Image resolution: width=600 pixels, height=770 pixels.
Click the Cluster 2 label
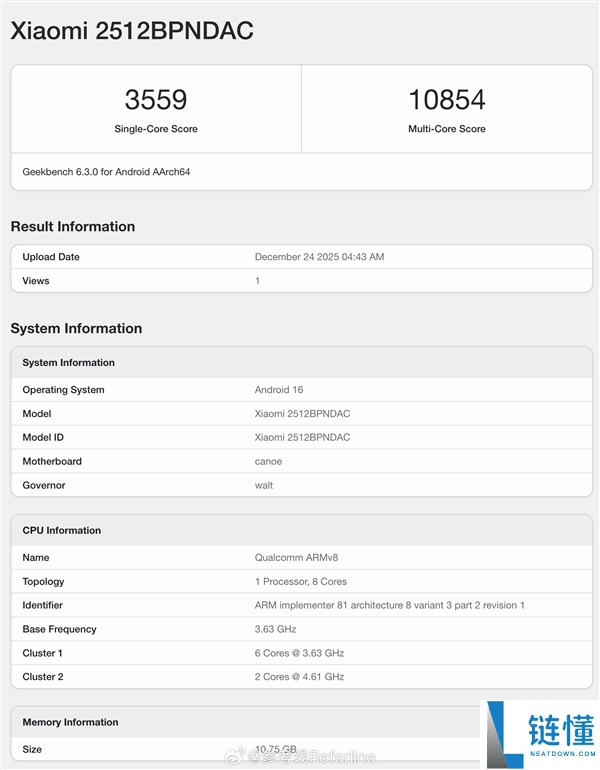[43, 677]
